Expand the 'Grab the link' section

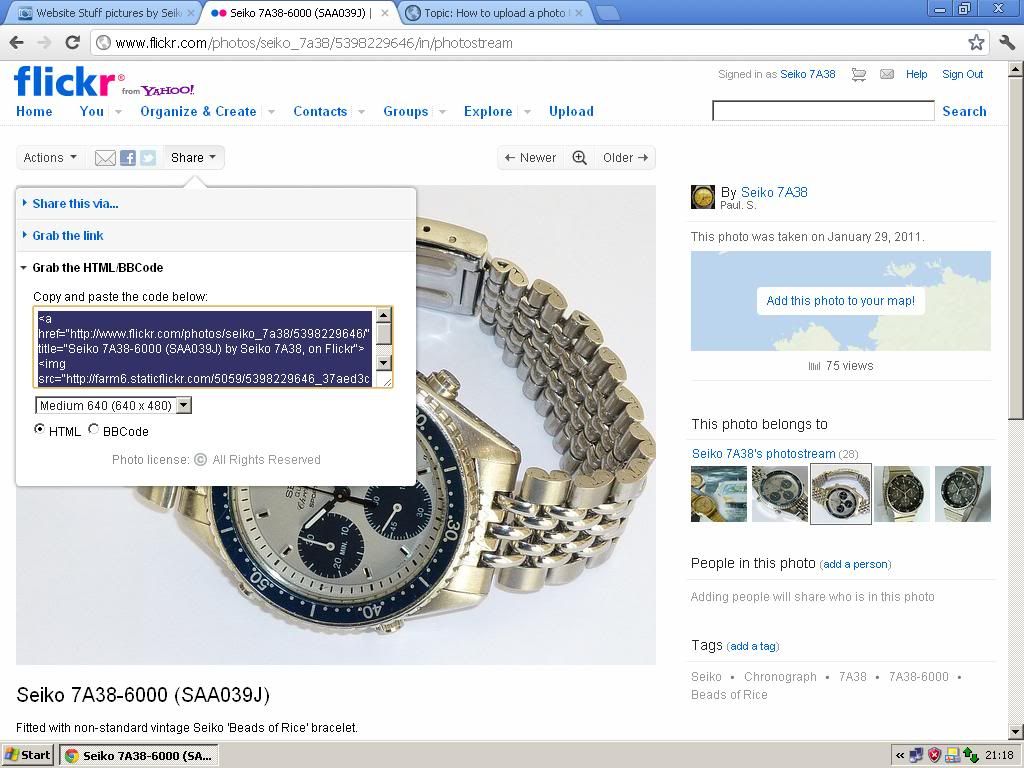tap(67, 236)
